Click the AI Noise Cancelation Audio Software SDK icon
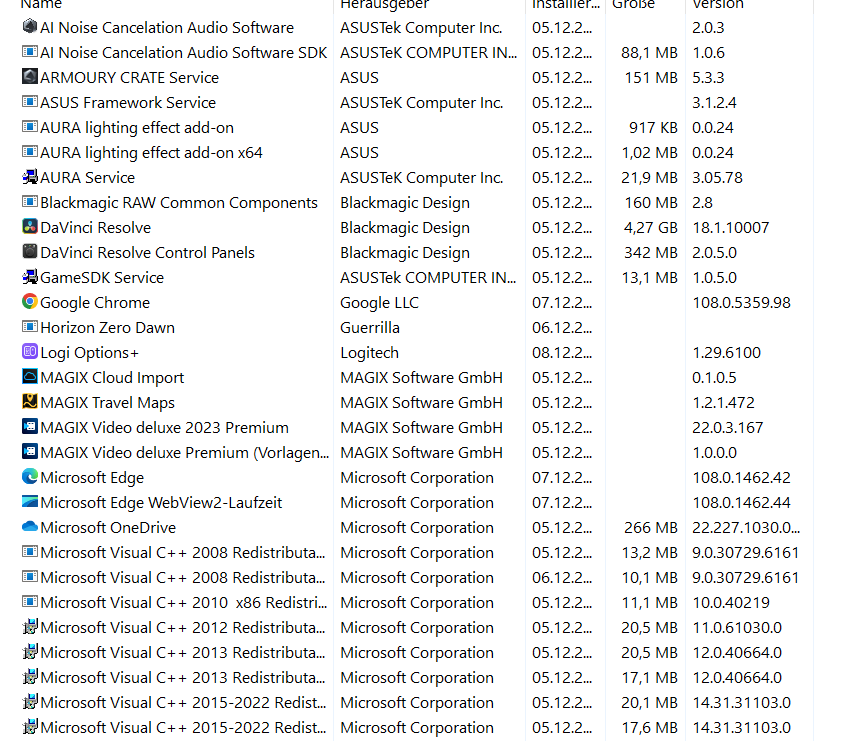Viewport: 850px width, 741px height. [30, 51]
